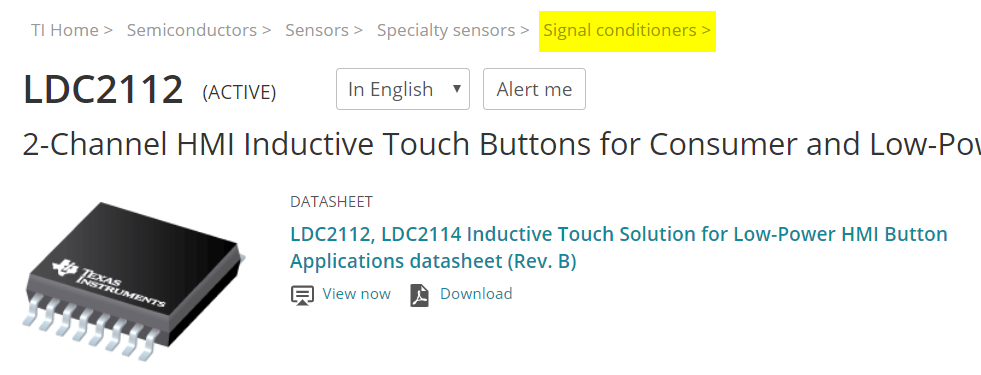Click the PDF download icon

pos(420,295)
